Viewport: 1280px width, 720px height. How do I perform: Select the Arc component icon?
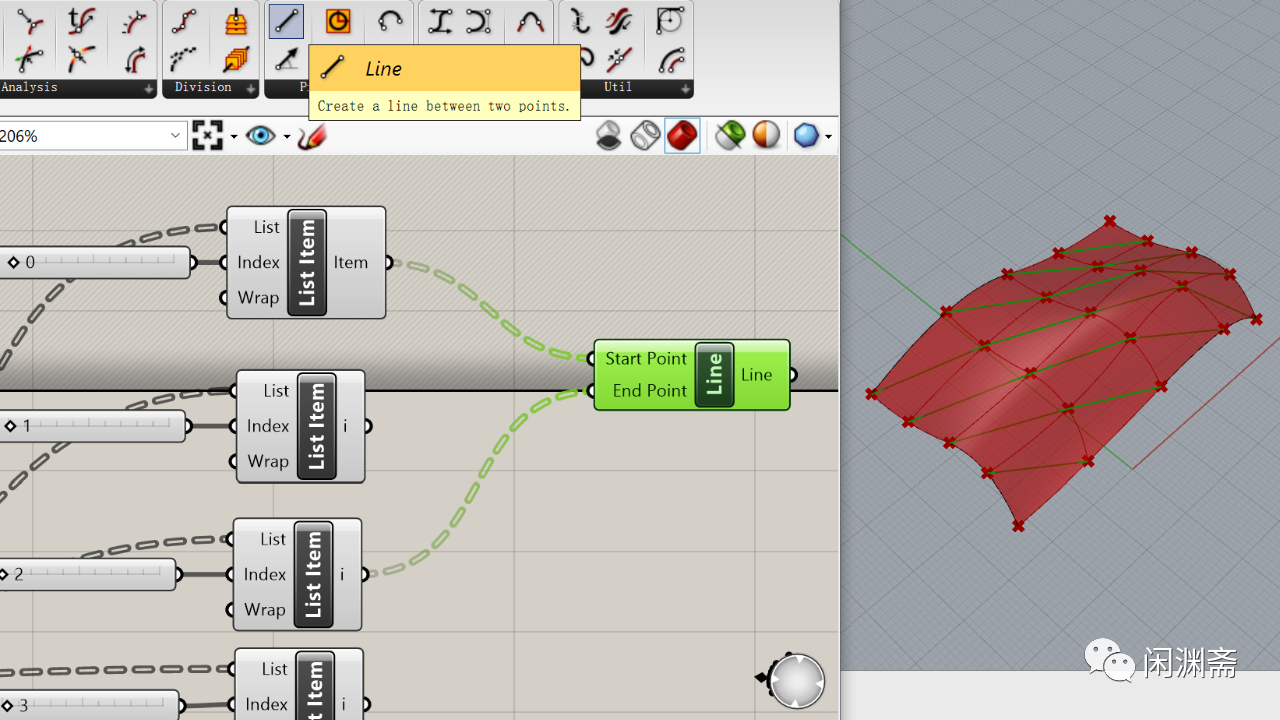390,21
